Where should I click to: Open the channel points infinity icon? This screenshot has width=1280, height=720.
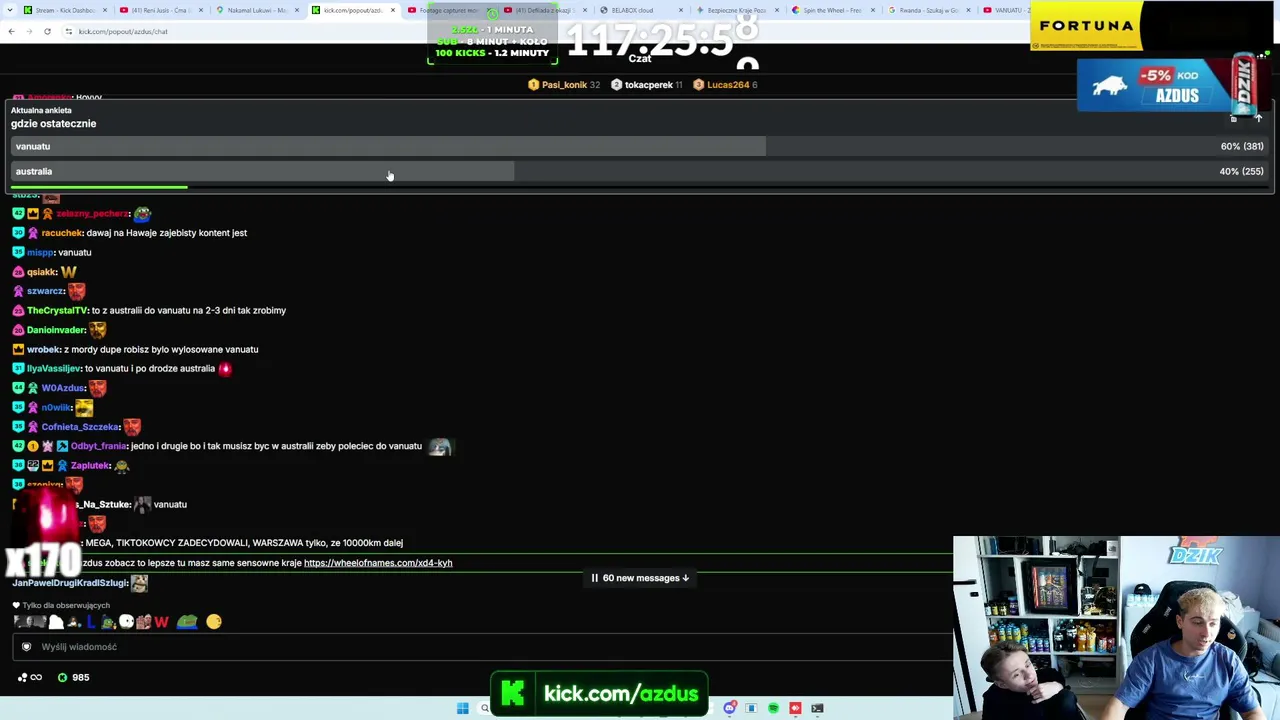click(30, 677)
